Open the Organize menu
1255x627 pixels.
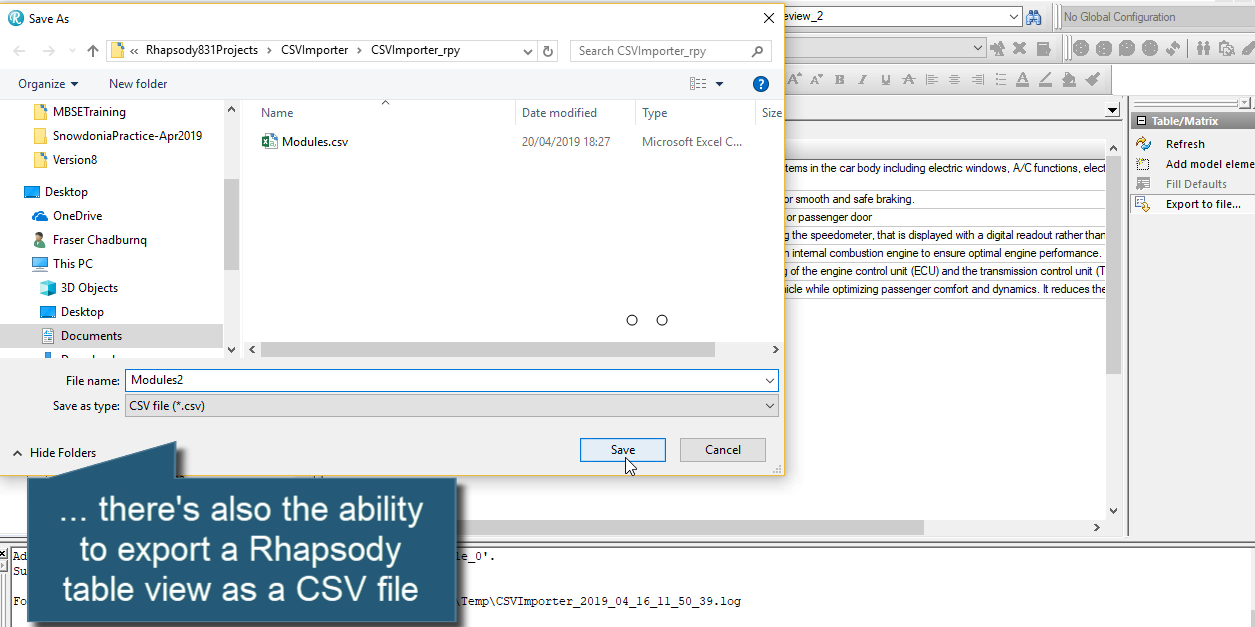pos(45,84)
